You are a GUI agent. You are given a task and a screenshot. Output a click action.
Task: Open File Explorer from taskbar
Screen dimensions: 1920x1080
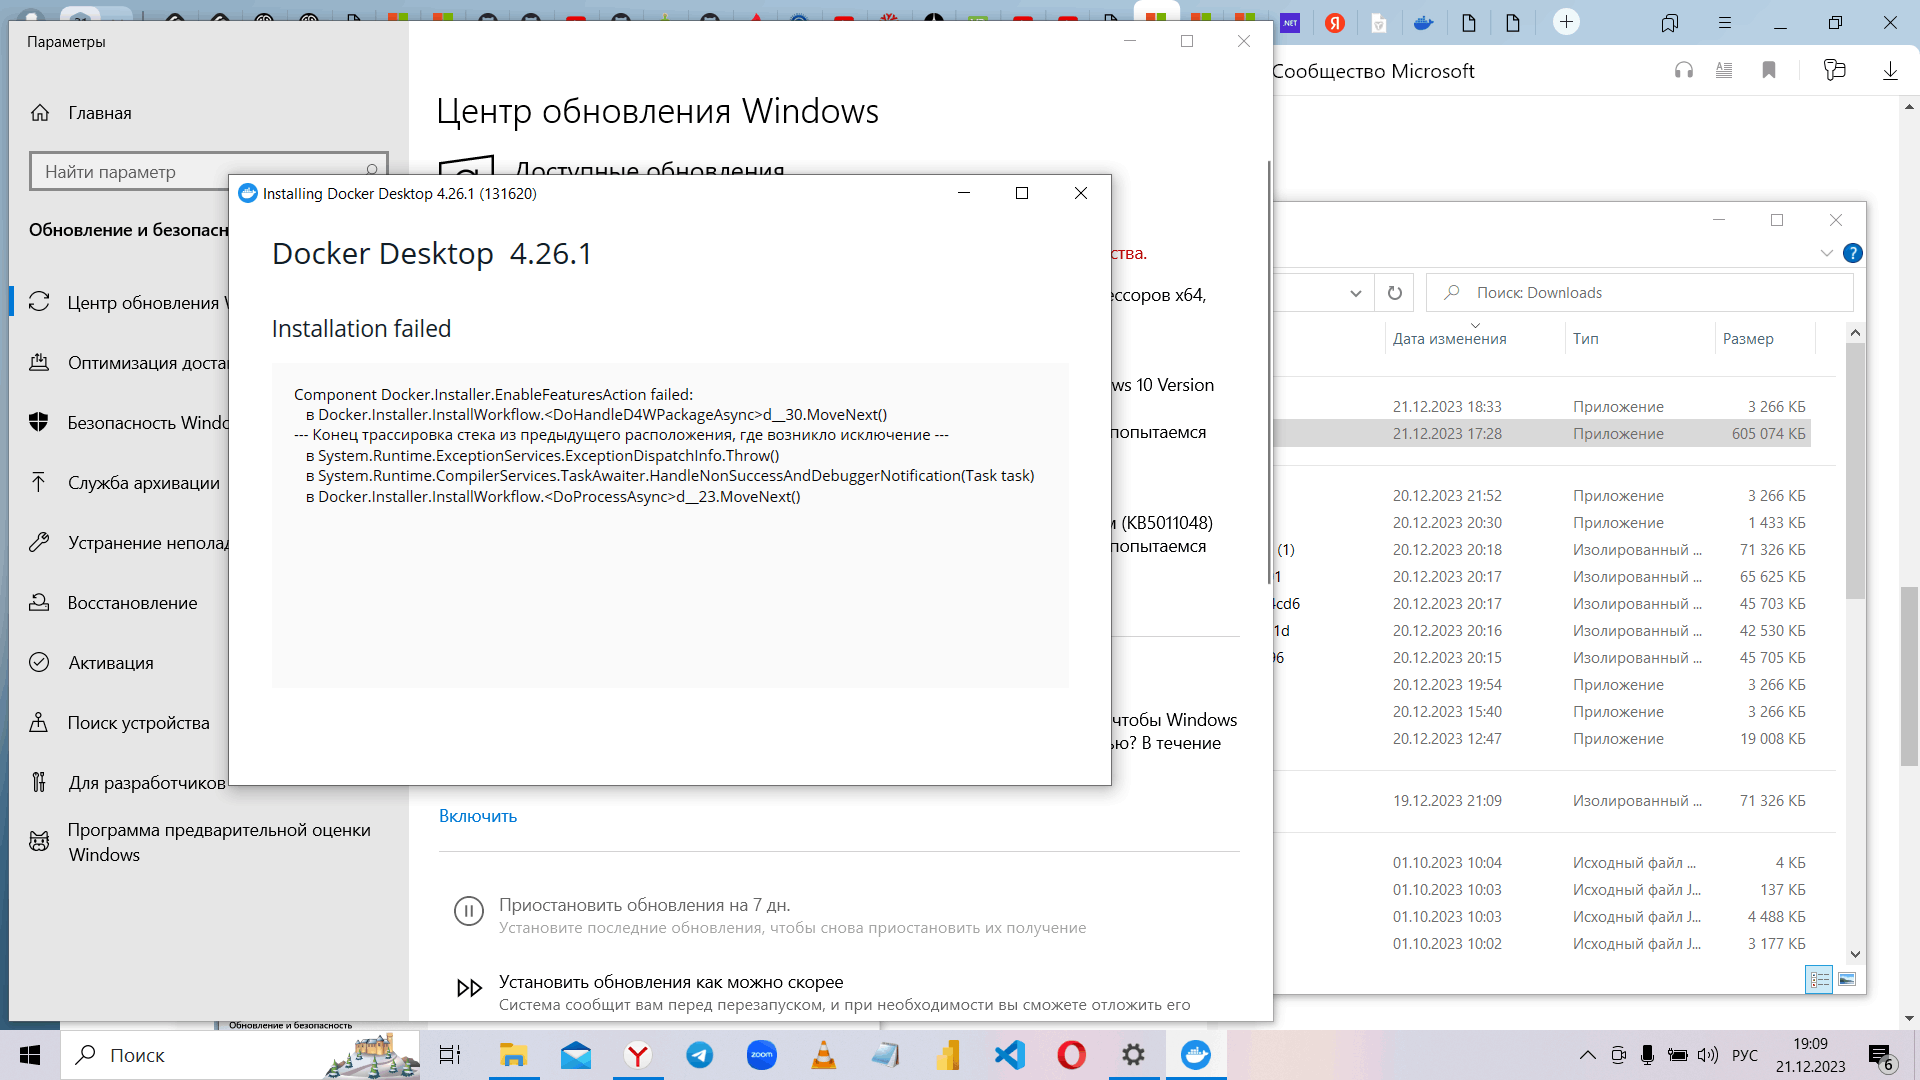coord(513,1055)
